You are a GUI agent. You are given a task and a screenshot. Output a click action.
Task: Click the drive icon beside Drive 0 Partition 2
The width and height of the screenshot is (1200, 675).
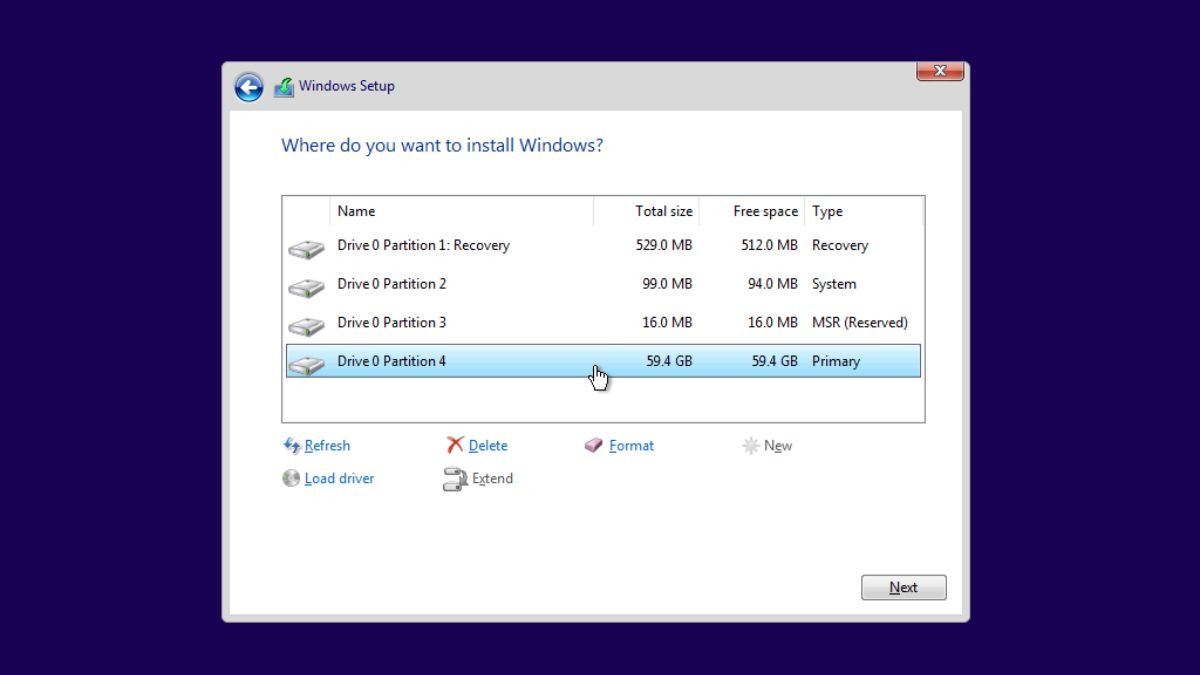point(306,287)
